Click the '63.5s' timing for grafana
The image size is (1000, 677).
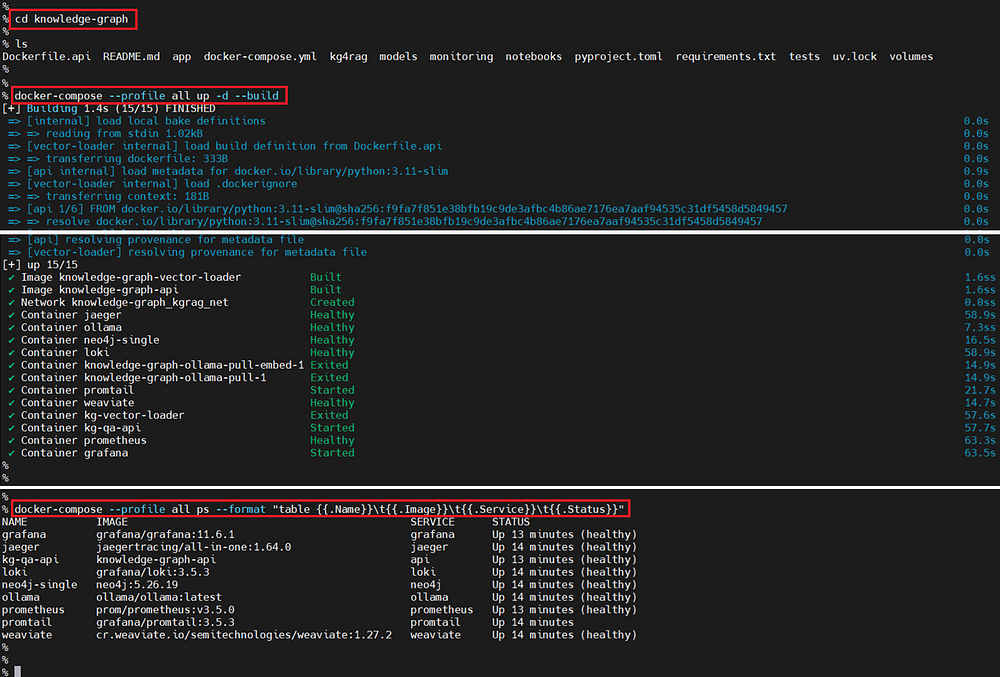click(980, 453)
